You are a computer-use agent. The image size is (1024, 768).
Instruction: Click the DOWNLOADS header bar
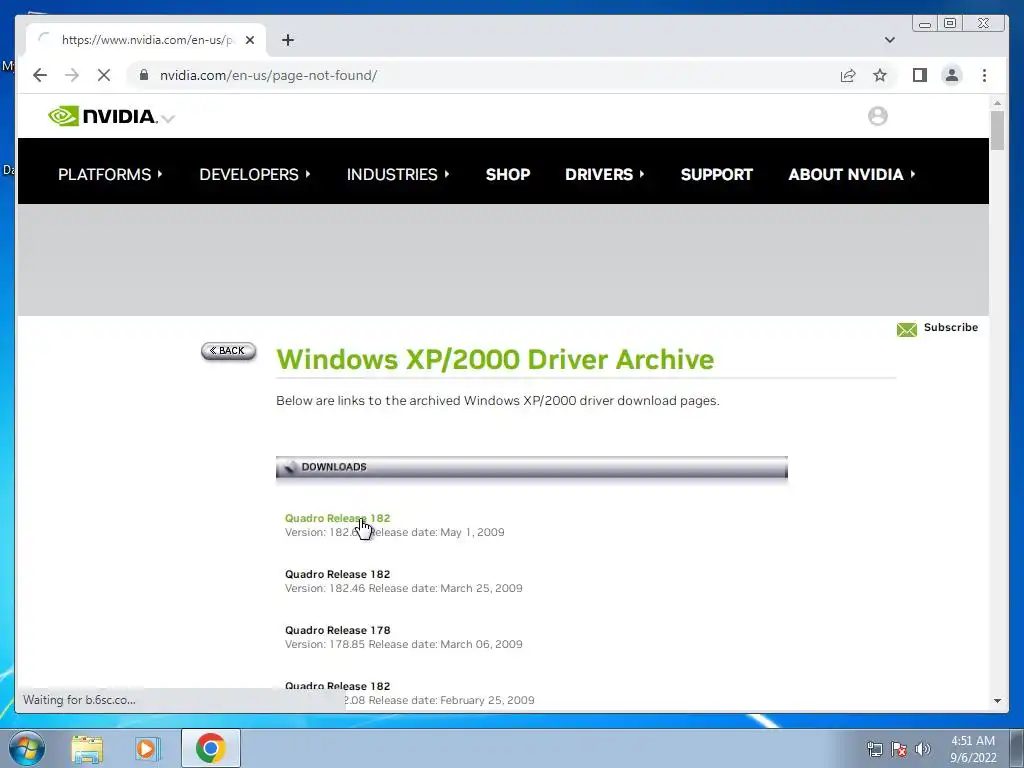click(532, 467)
